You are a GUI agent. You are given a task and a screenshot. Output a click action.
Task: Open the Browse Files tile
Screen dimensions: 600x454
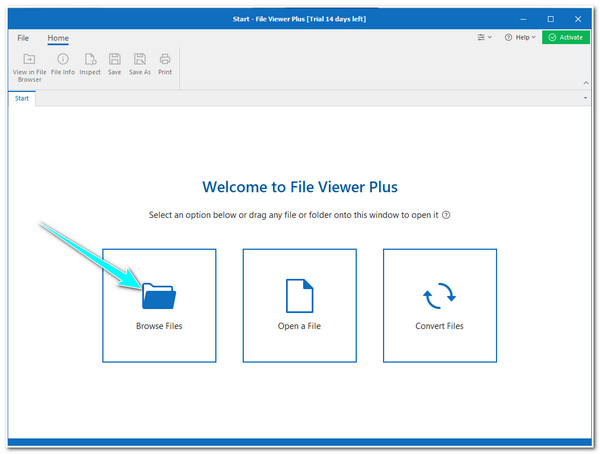tap(159, 305)
